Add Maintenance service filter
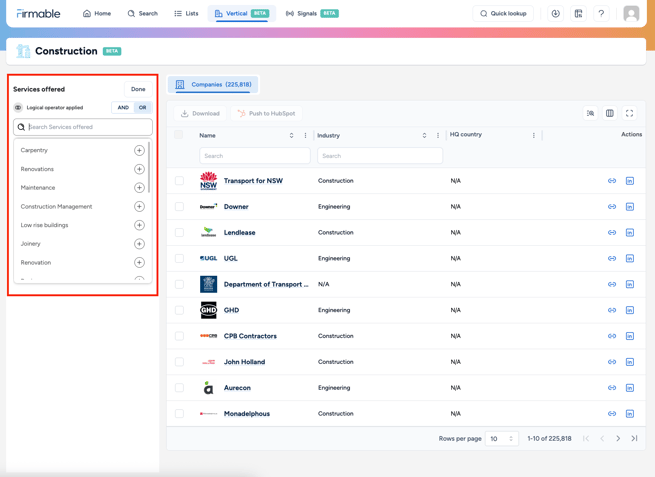The width and height of the screenshot is (655, 477). pos(139,188)
